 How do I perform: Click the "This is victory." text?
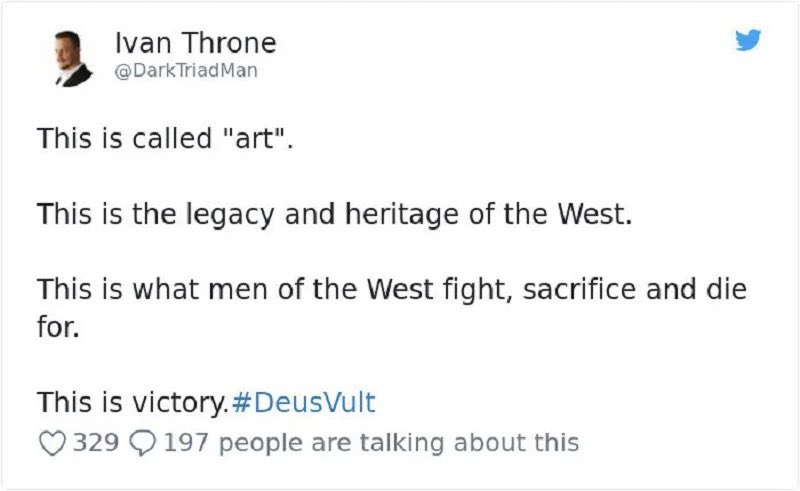(x=133, y=403)
